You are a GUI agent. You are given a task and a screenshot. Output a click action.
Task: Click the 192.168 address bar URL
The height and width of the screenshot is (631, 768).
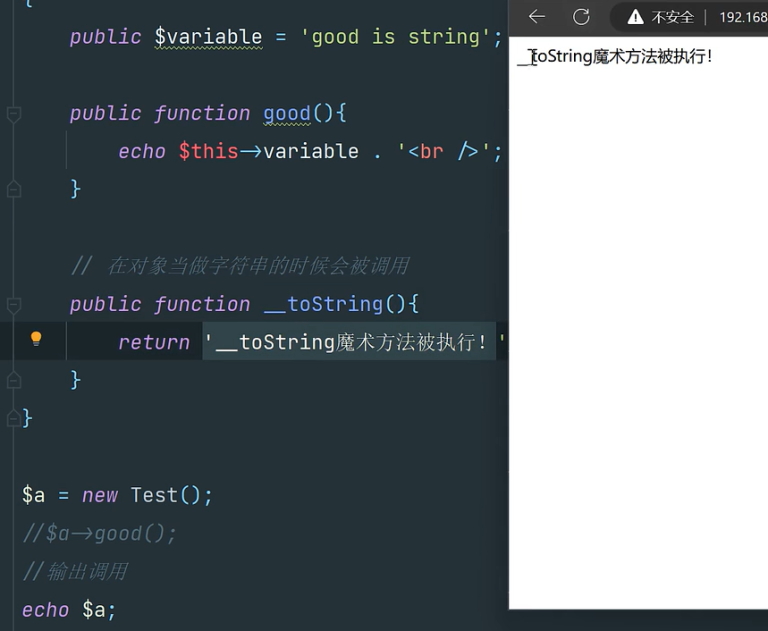(742, 17)
